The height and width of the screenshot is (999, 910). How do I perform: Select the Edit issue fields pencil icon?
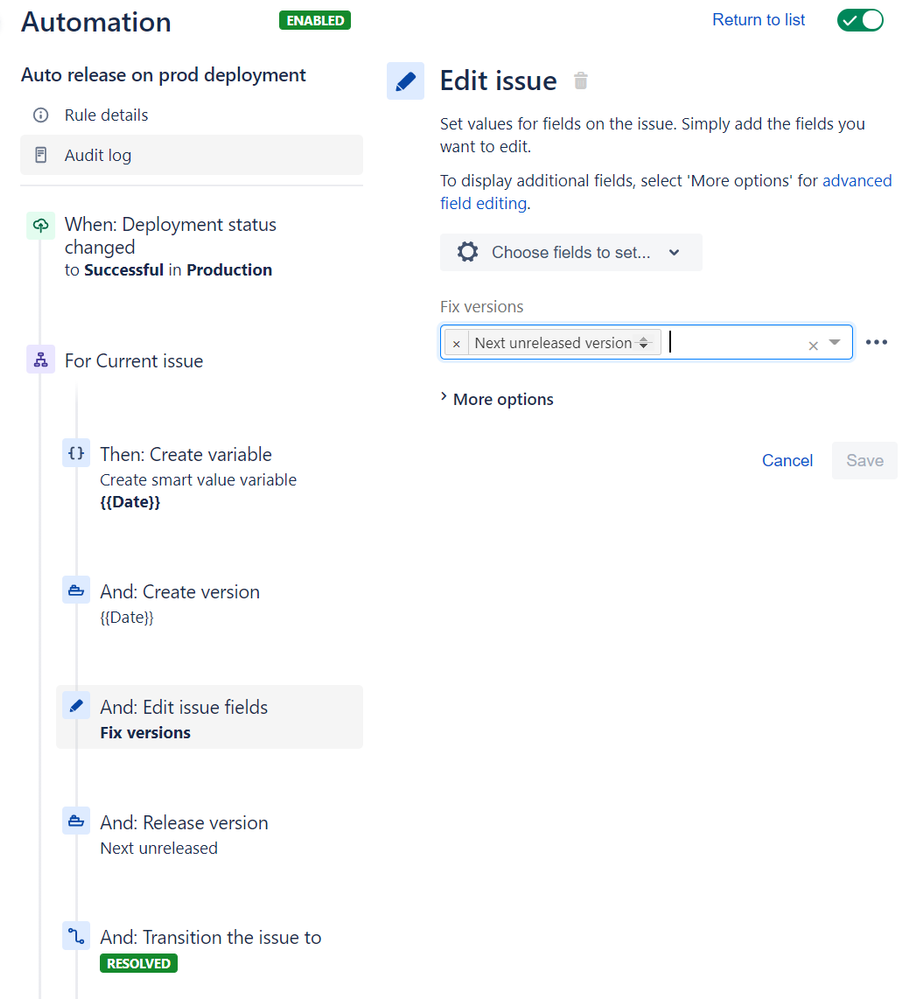point(76,705)
